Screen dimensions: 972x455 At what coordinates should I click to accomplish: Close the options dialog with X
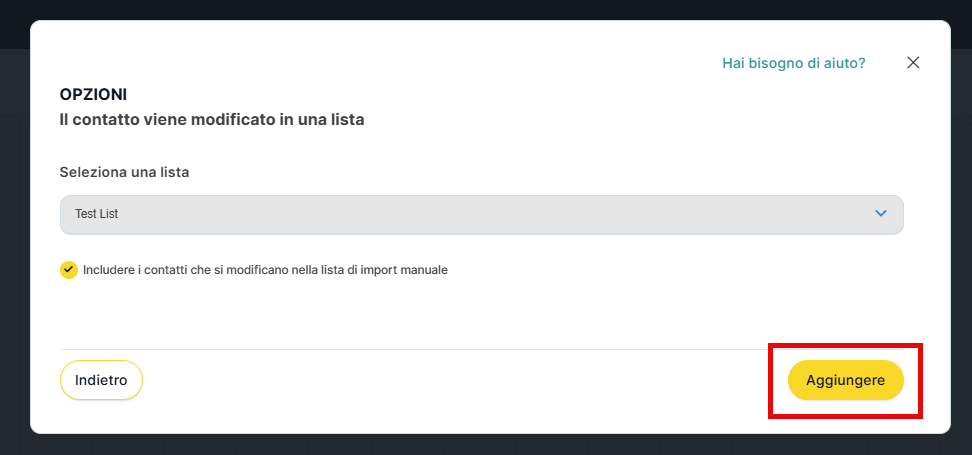pyautogui.click(x=912, y=62)
